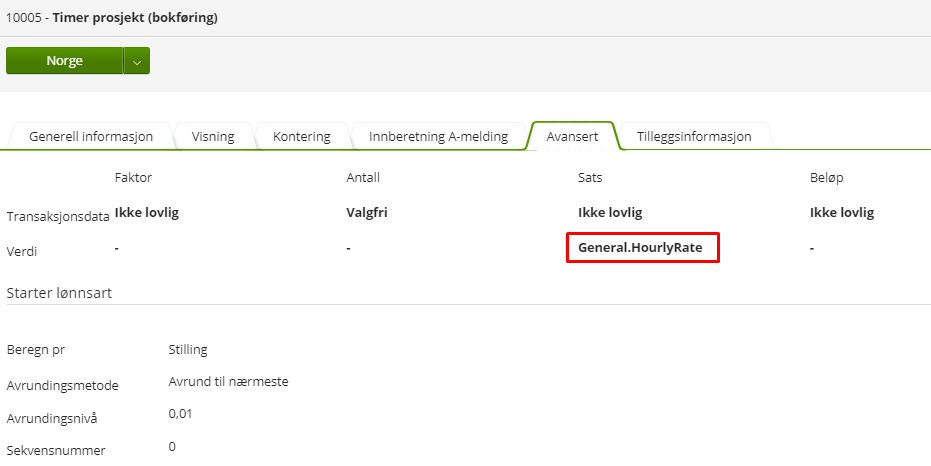This screenshot has height=466, width=931.
Task: Click the Stilling value for Beregn pr
Action: coord(188,349)
